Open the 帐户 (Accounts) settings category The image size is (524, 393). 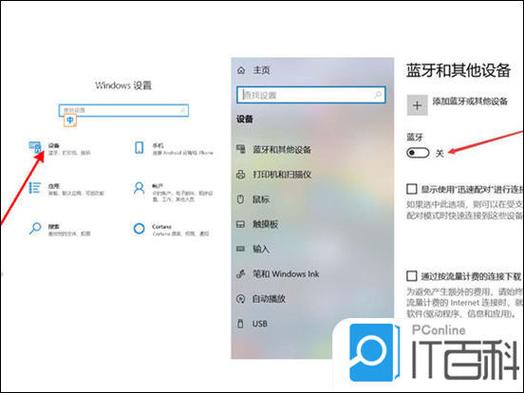[x=173, y=192]
